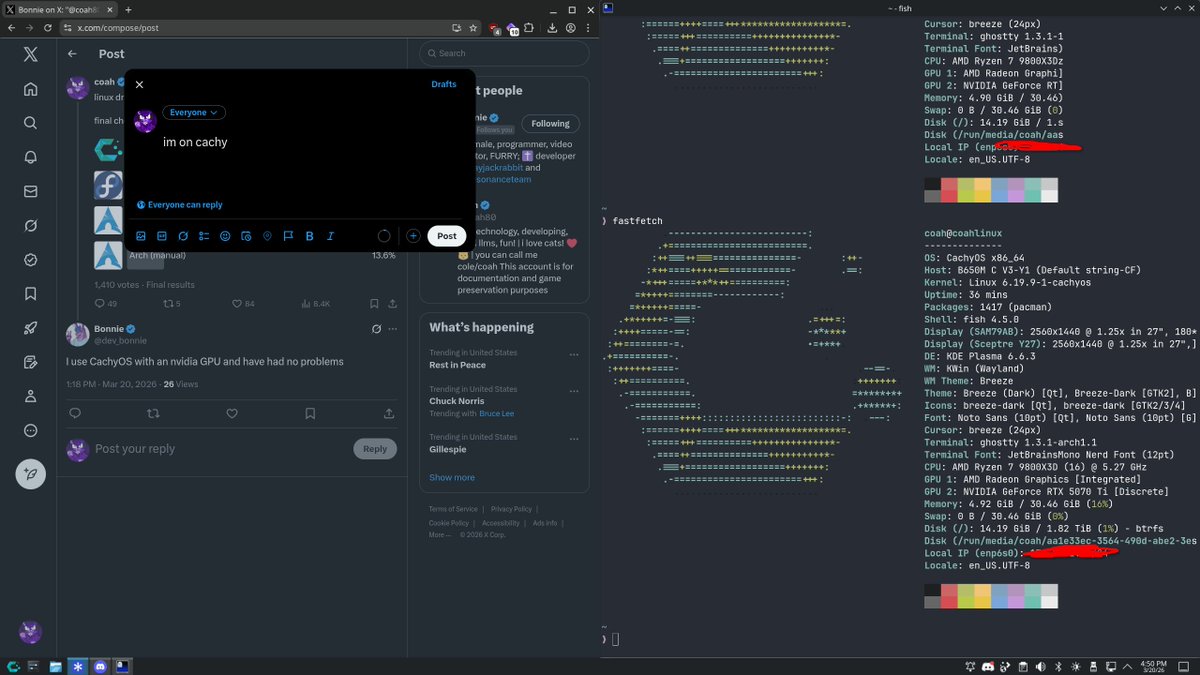Click the round compose post button in sidebar
The width and height of the screenshot is (1200, 675).
pos(31,474)
